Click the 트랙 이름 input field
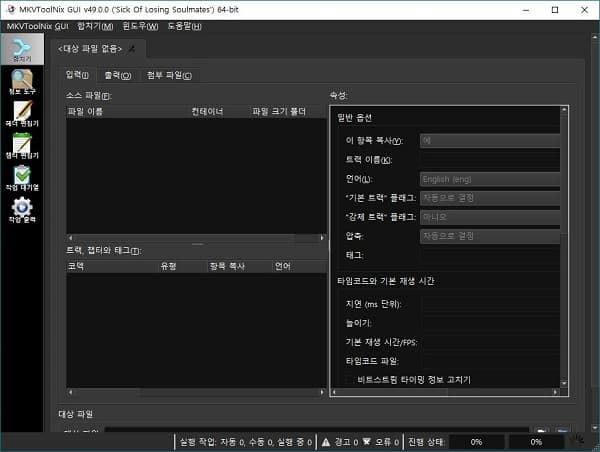The height and width of the screenshot is (452, 600). 490,160
